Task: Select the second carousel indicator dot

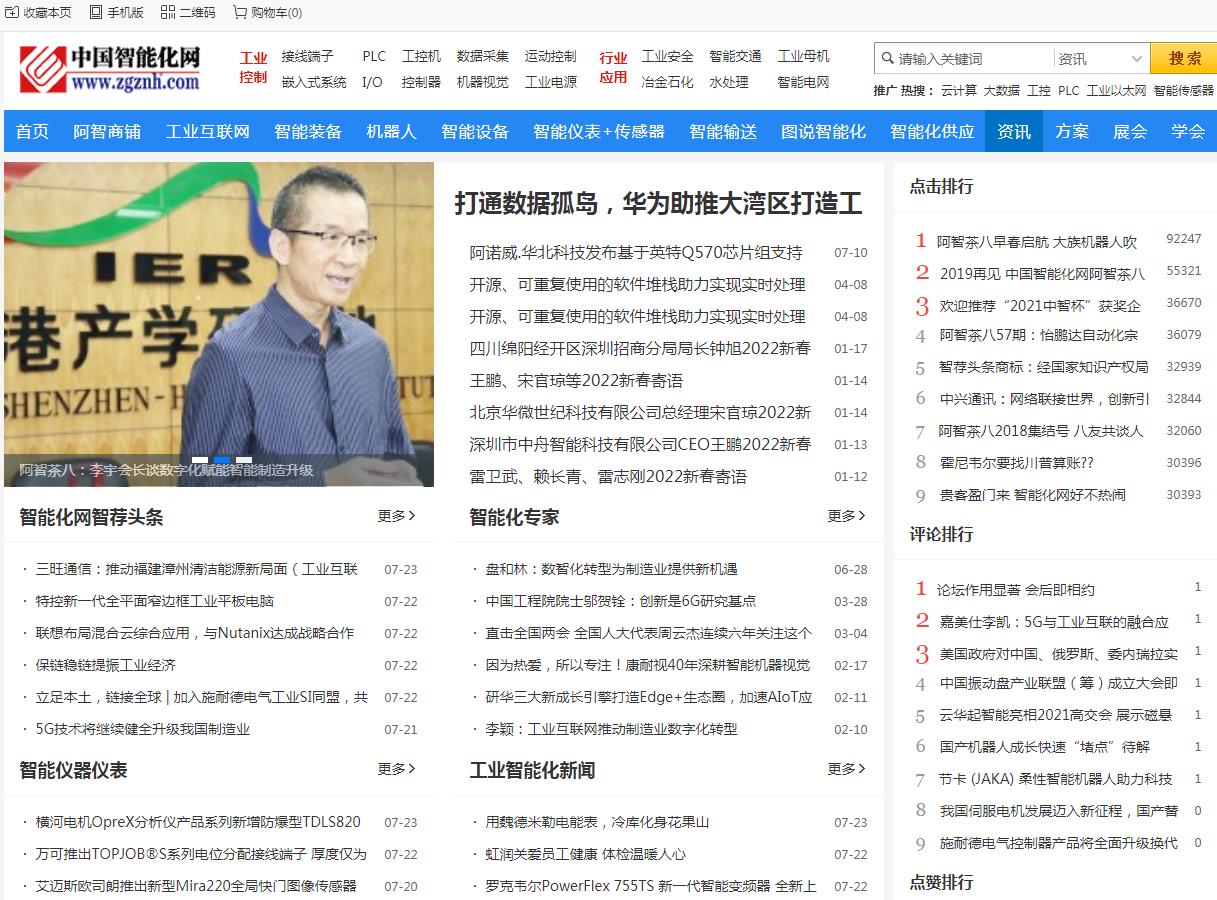Action: coord(222,460)
